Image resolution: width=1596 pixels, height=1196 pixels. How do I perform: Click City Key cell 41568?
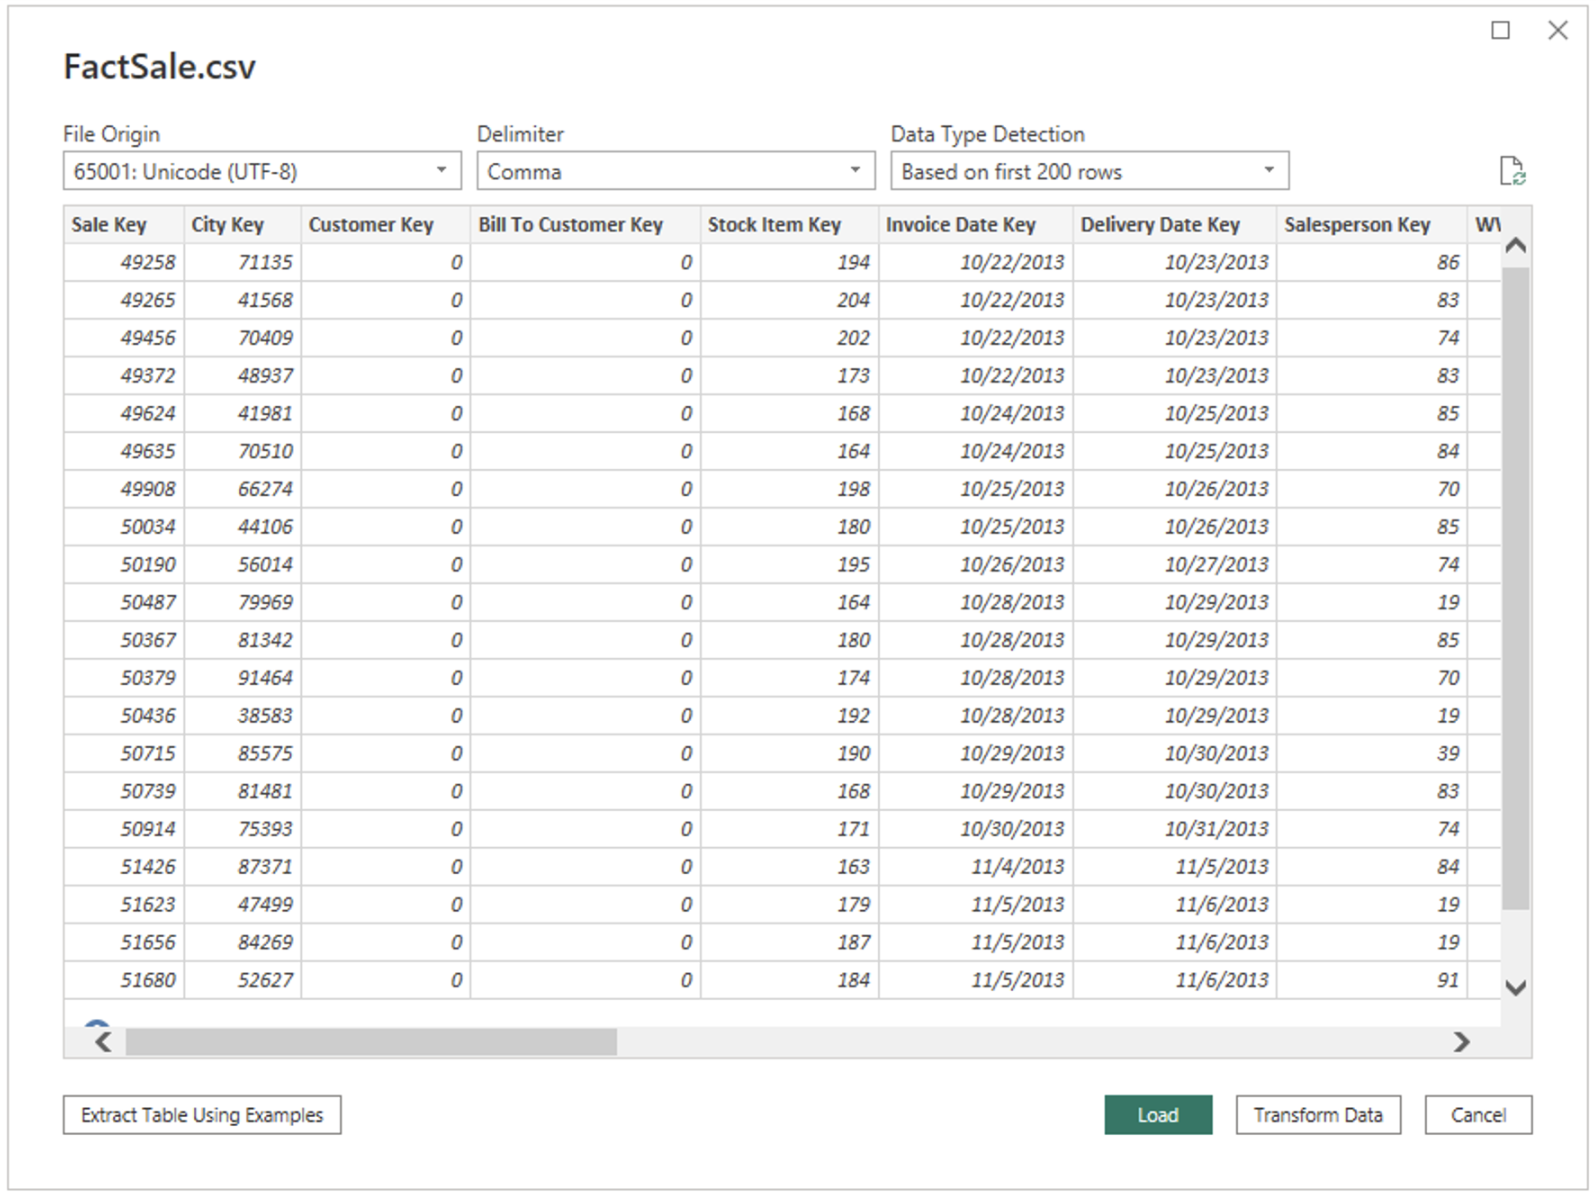pyautogui.click(x=243, y=300)
